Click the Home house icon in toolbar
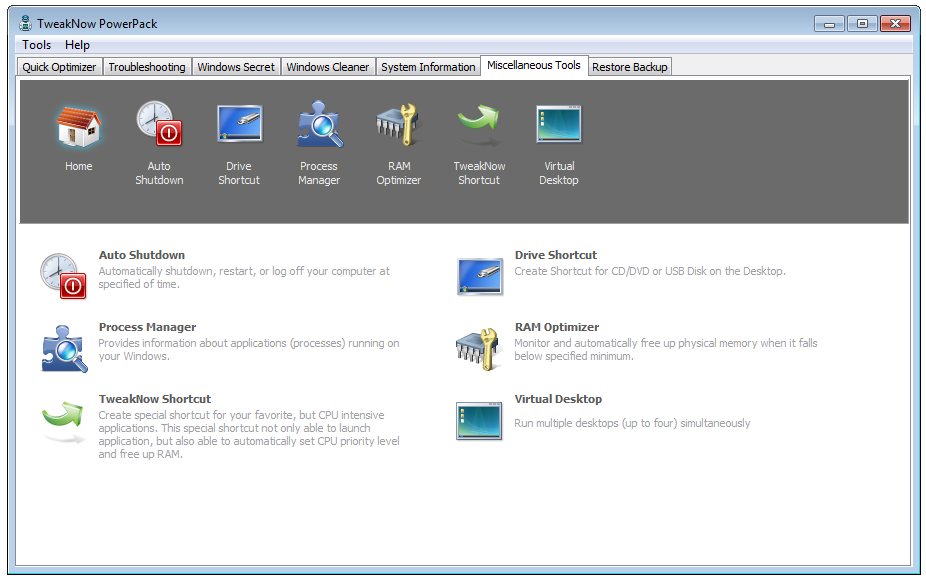This screenshot has width=926, height=583. coord(79,126)
